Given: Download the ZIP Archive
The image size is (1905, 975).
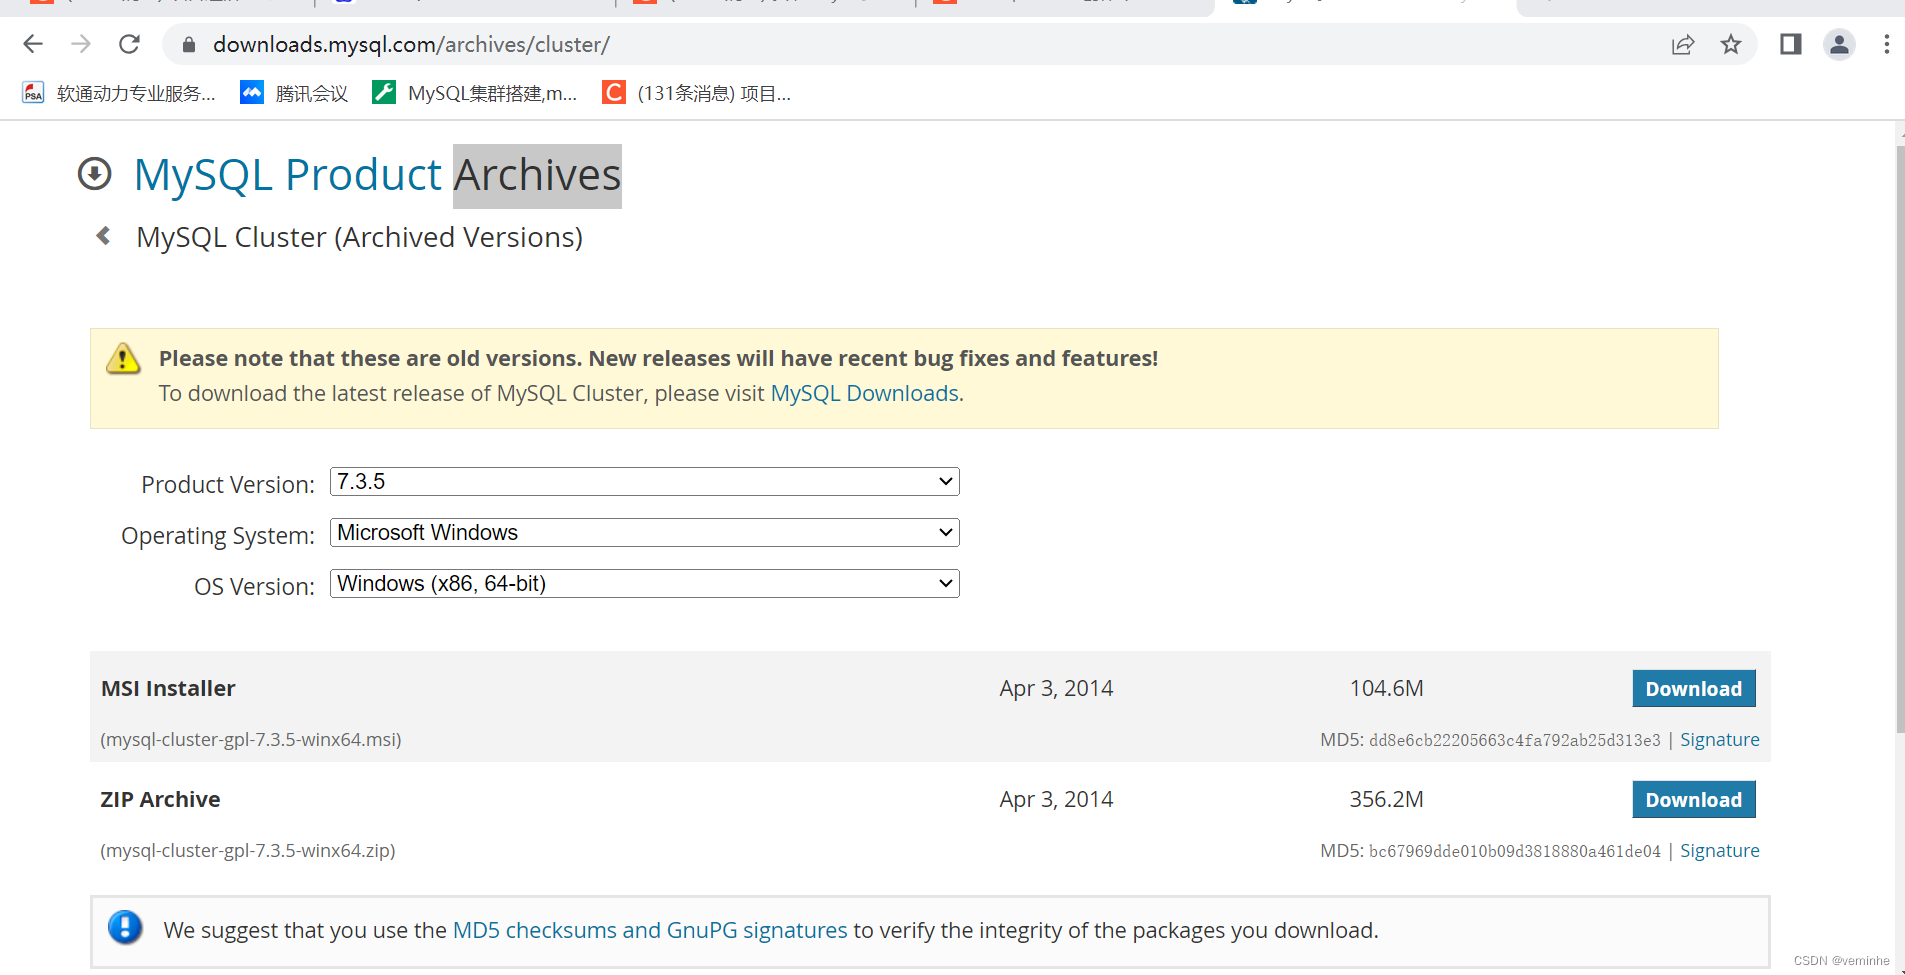Looking at the screenshot, I should click(x=1694, y=800).
